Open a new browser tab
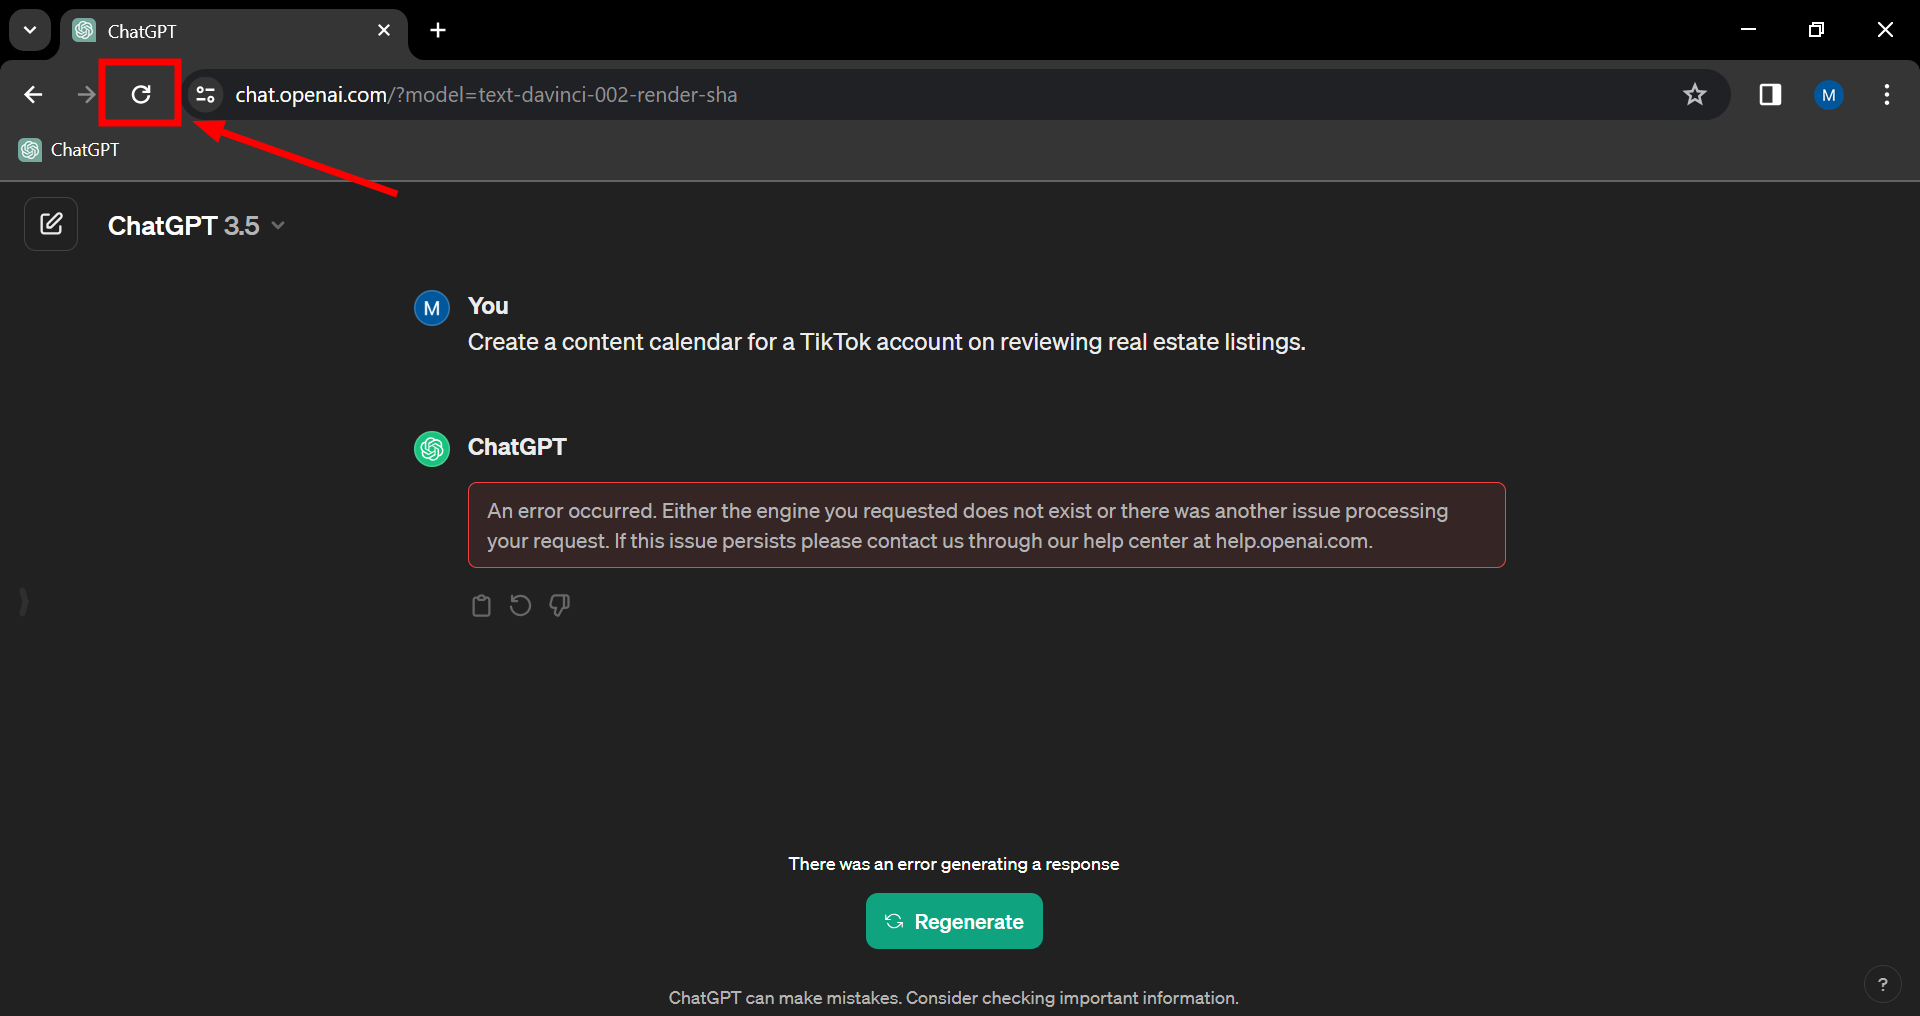The image size is (1920, 1016). click(438, 30)
